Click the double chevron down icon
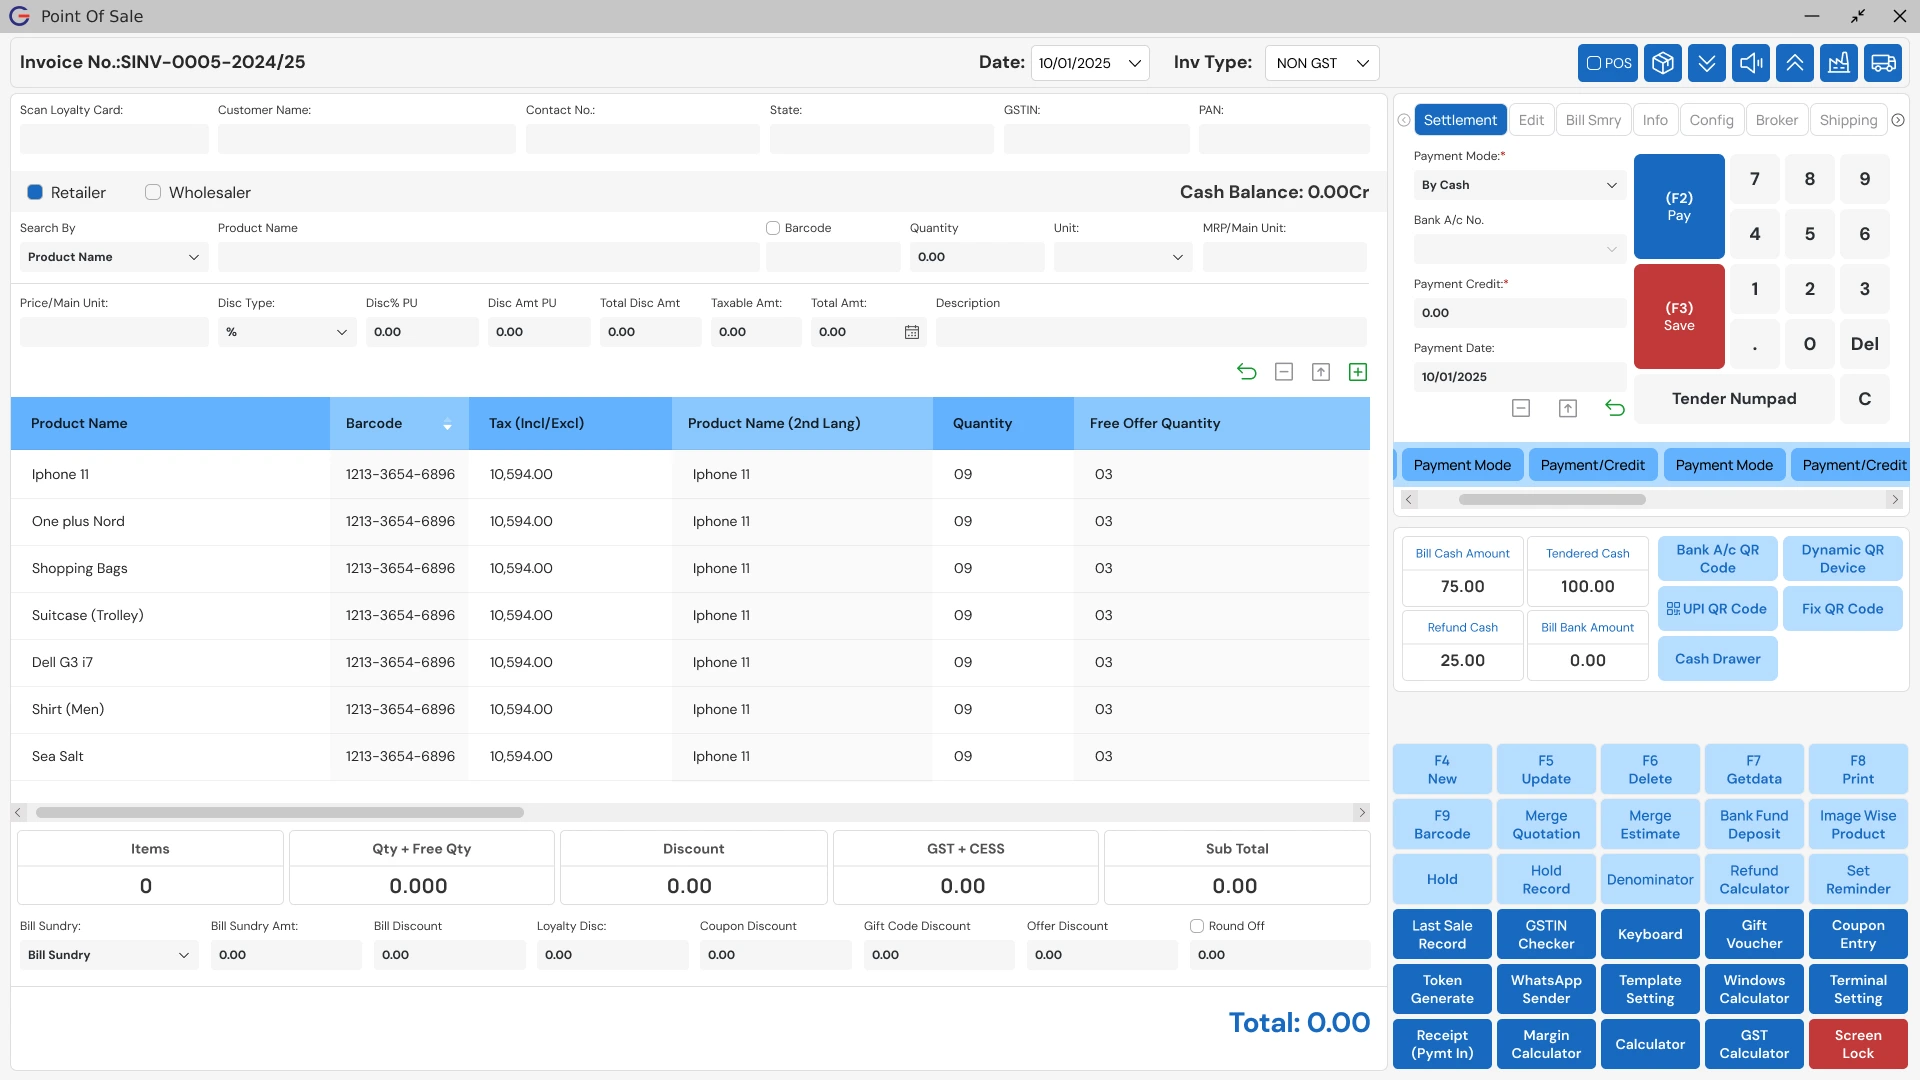 (1706, 63)
